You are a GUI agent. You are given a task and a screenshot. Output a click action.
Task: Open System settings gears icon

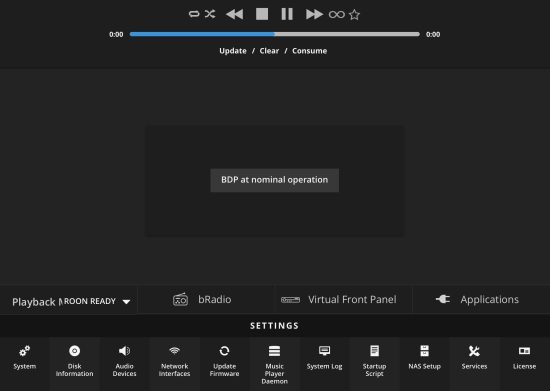pos(25,351)
